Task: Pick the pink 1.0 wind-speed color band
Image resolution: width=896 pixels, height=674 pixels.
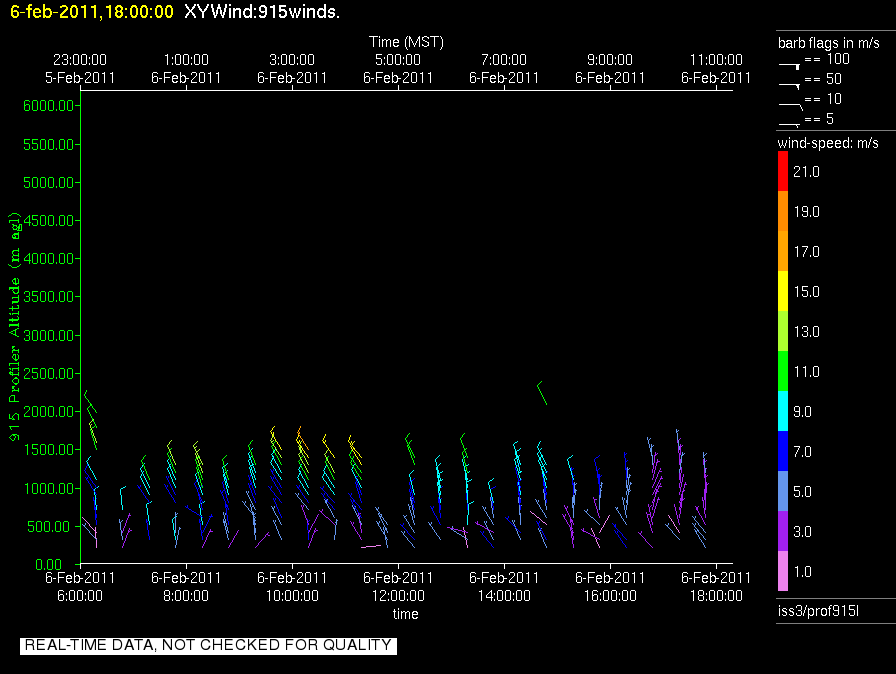Action: [x=783, y=572]
